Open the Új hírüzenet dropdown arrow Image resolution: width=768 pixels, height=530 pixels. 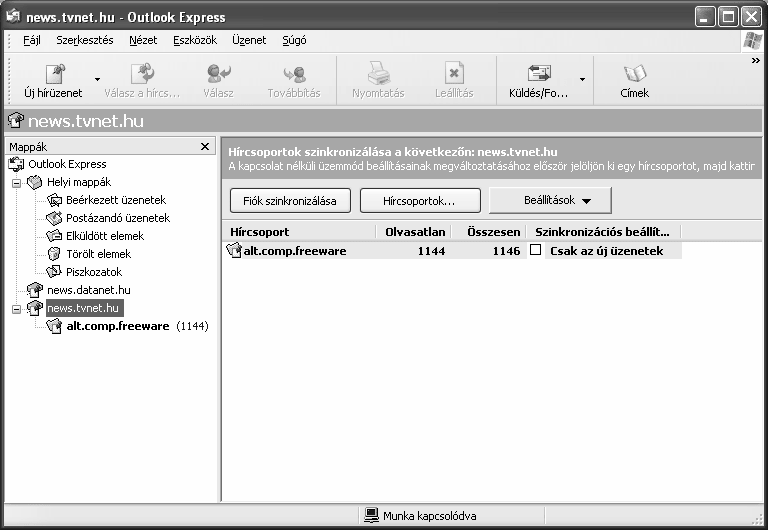click(x=97, y=79)
